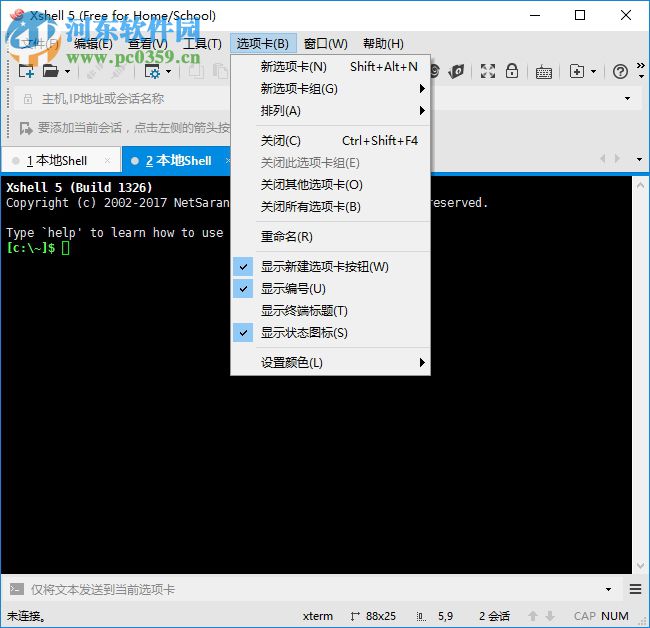Click the New Session icon in toolbar
The image size is (650, 628).
(26, 71)
